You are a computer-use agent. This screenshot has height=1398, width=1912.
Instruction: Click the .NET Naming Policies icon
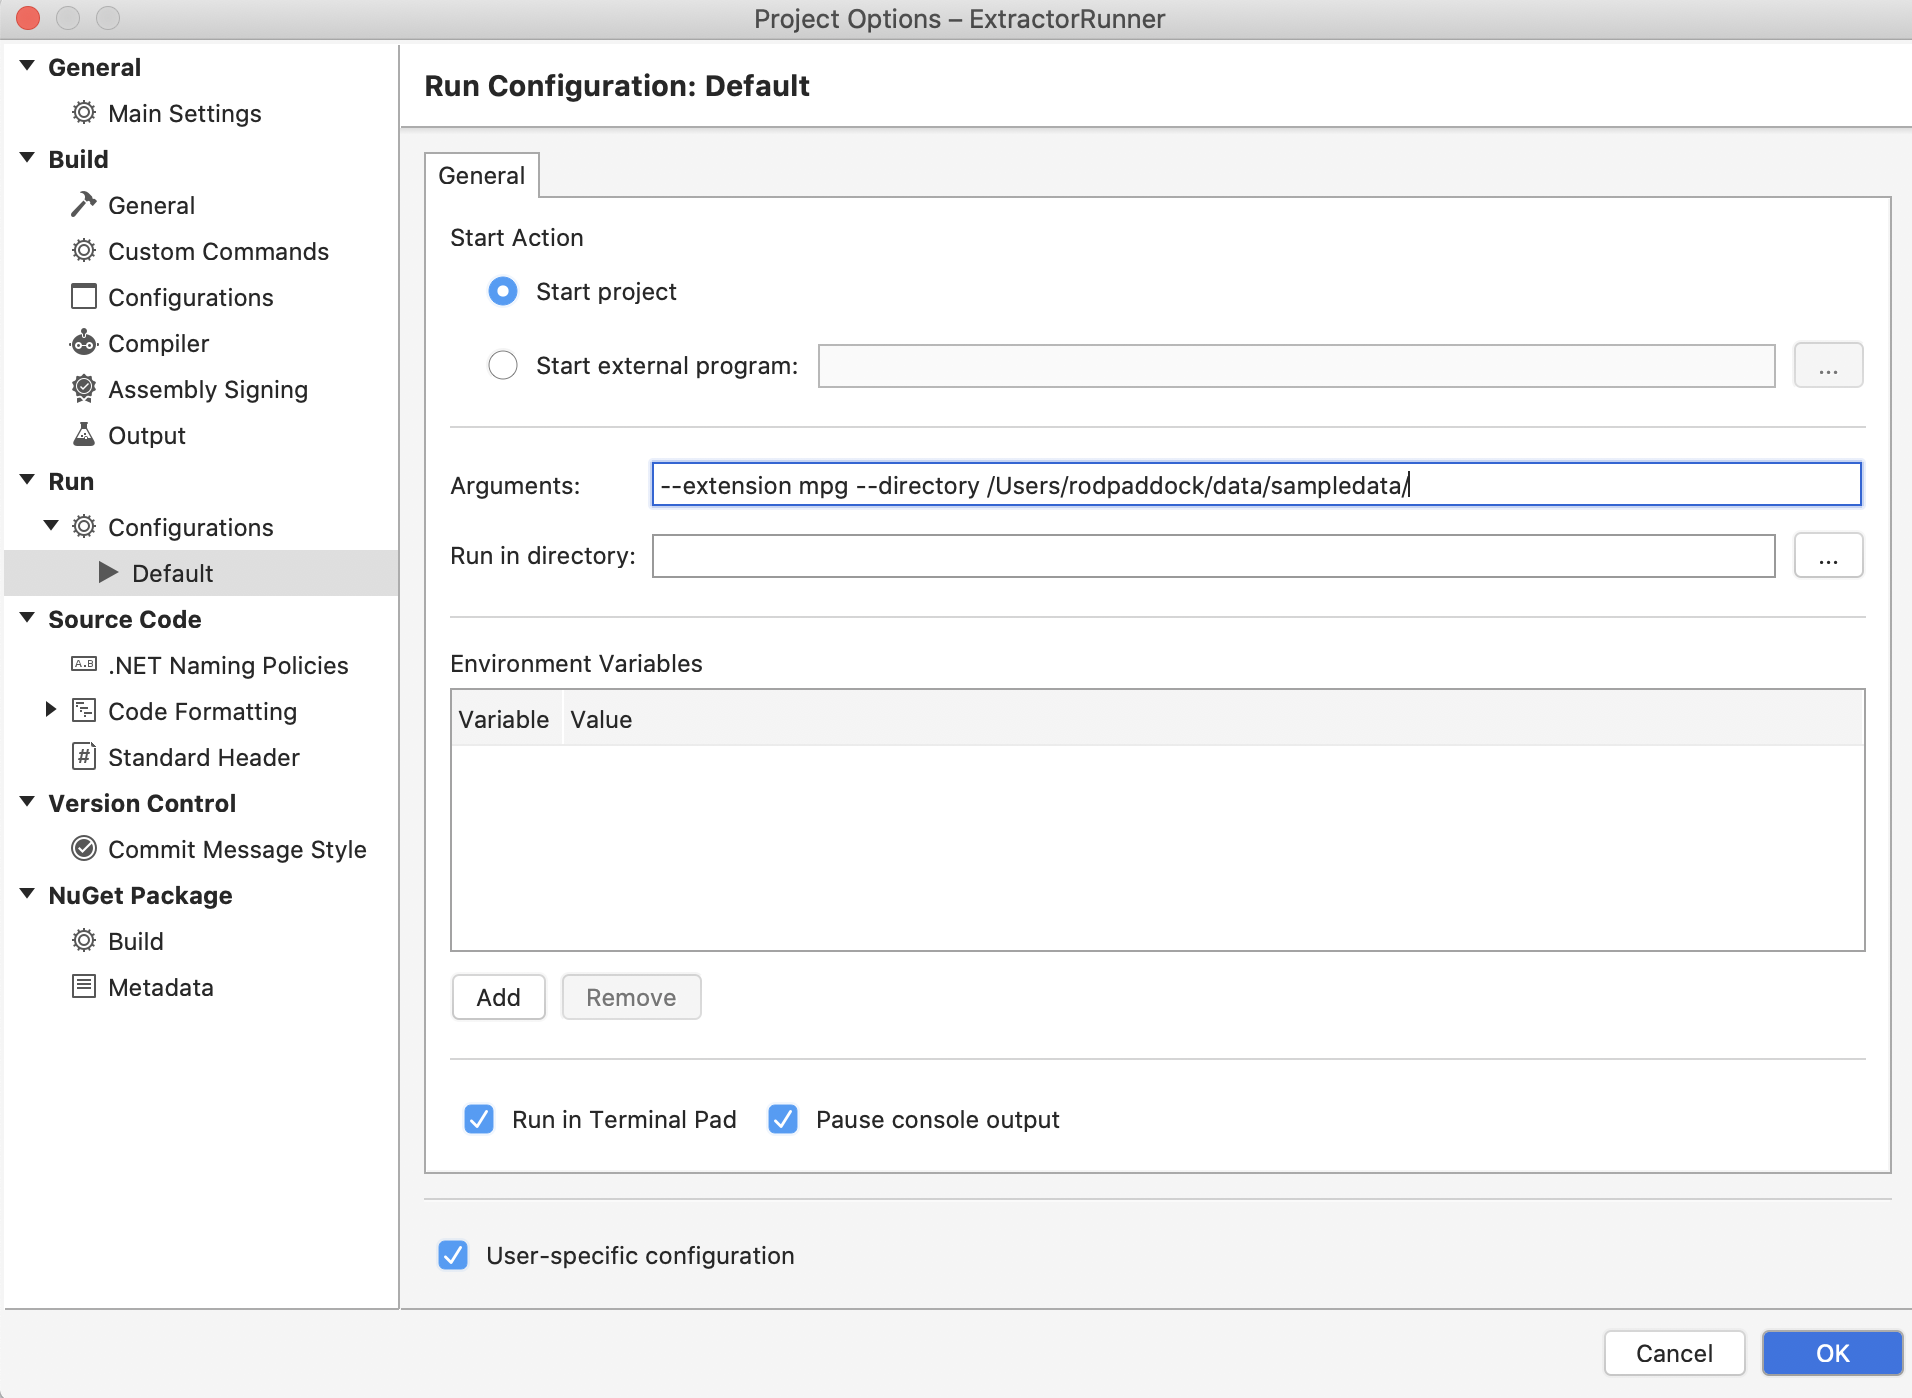(x=84, y=665)
